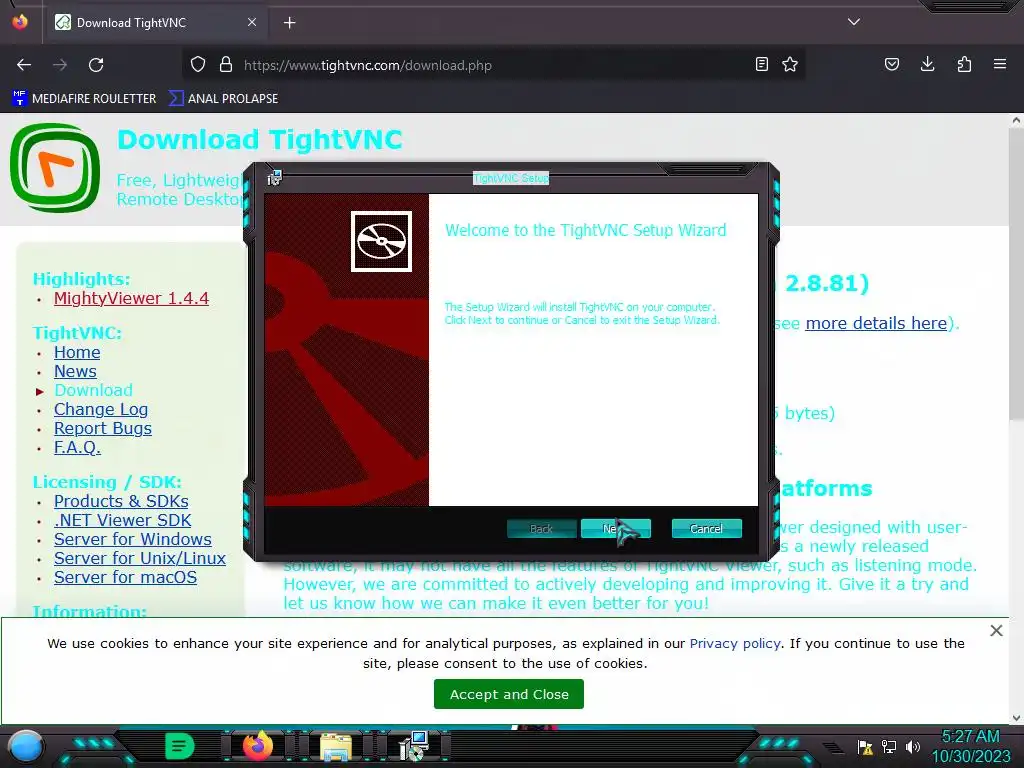
Task: Open the clock showing 5:27 AM
Action: tap(971, 746)
